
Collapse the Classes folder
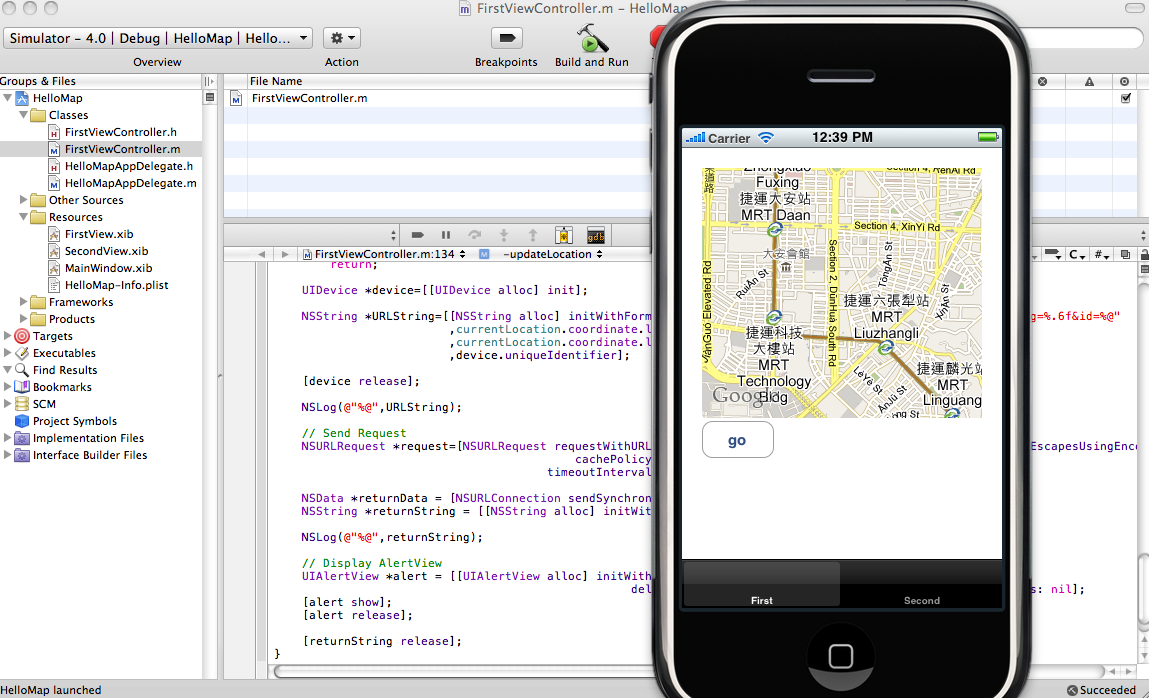pyautogui.click(x=23, y=114)
